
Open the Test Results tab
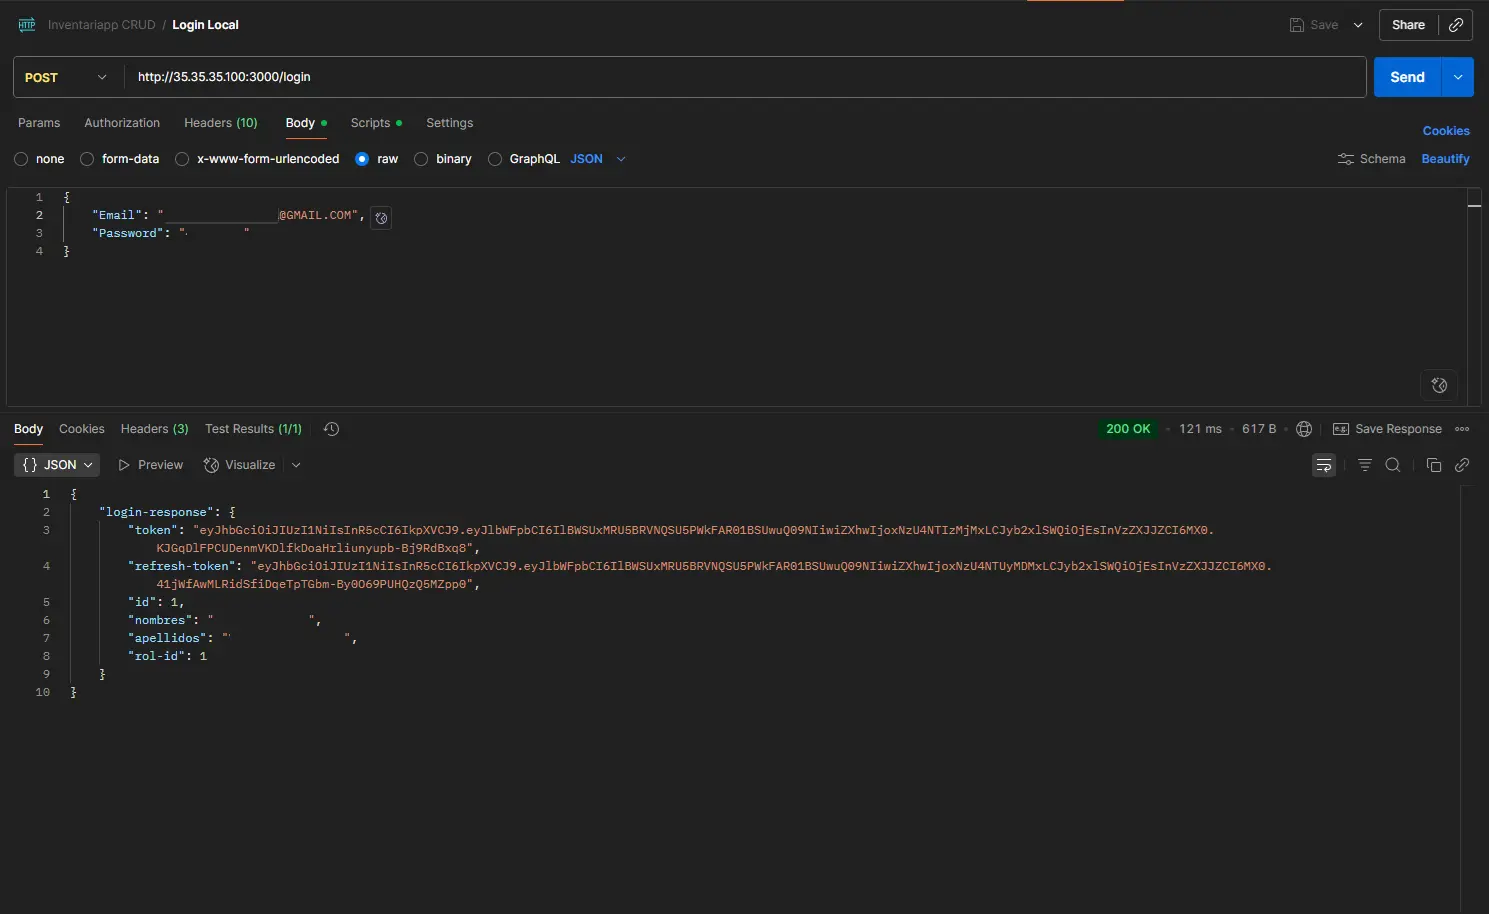[x=253, y=428]
